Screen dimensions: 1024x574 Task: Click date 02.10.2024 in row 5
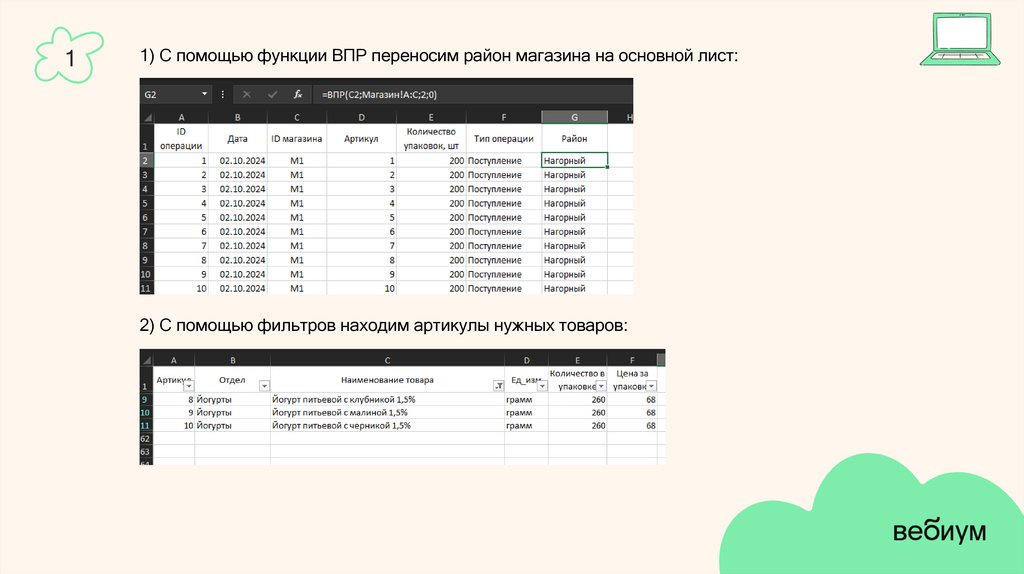237,203
